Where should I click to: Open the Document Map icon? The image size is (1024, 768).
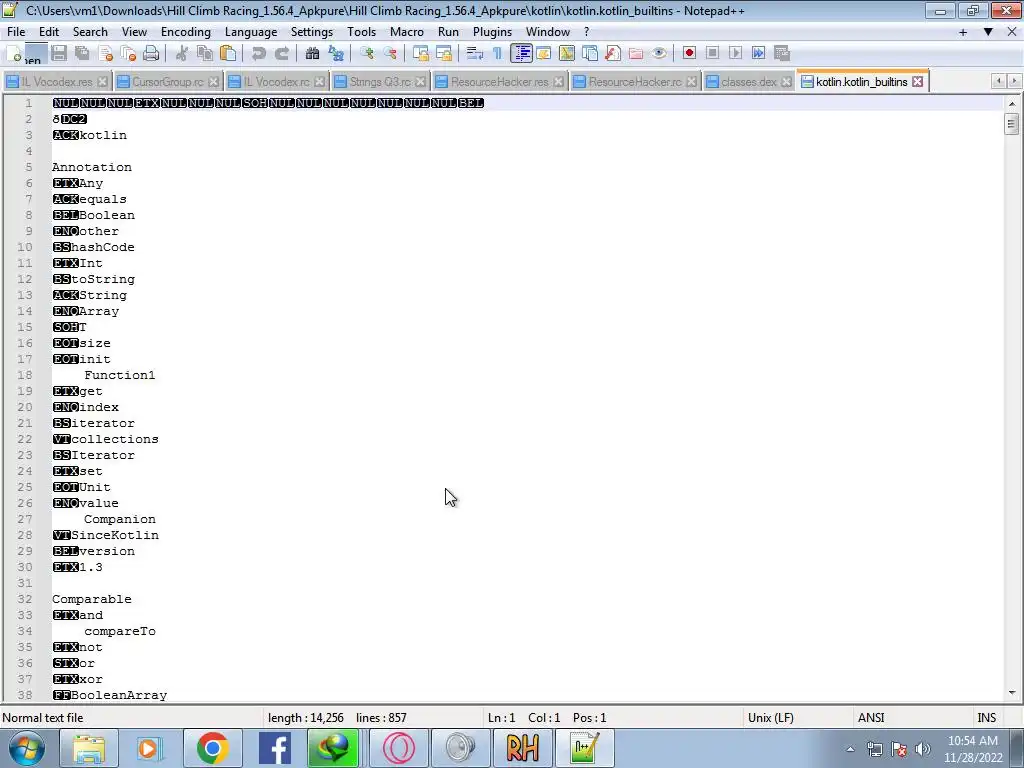566,54
